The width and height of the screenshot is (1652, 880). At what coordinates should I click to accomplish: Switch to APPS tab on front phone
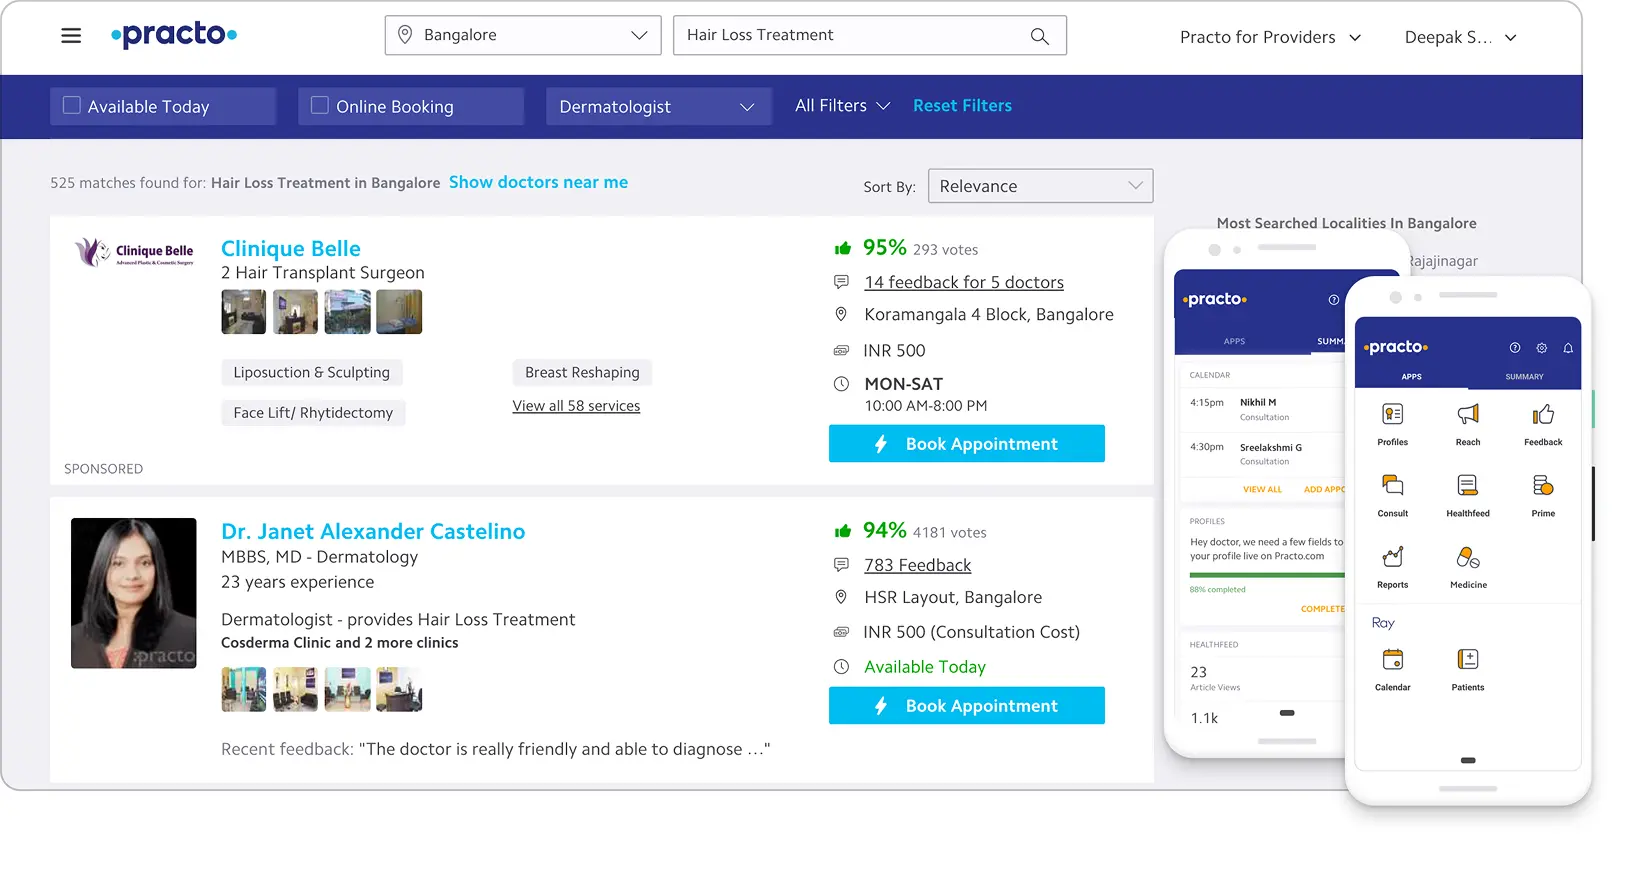pos(1411,377)
